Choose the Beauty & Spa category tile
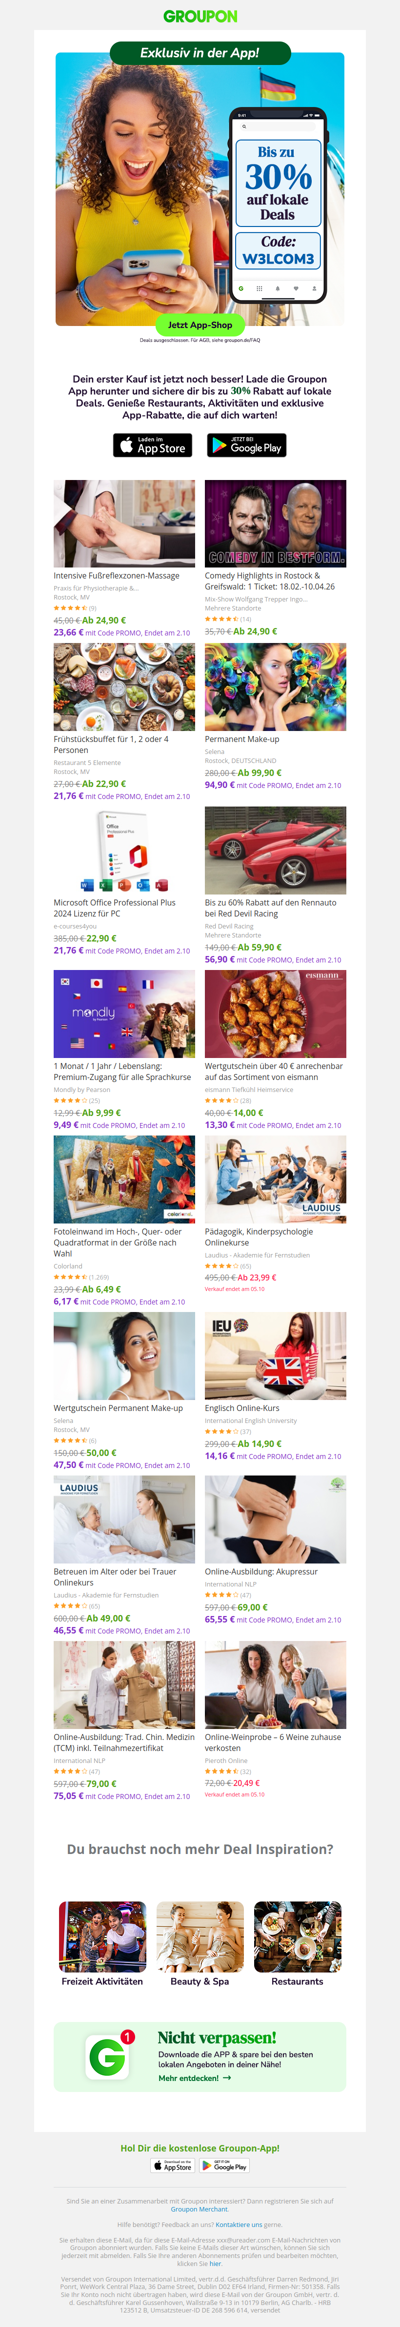Viewport: 400px width, 2327px height. [200, 1945]
